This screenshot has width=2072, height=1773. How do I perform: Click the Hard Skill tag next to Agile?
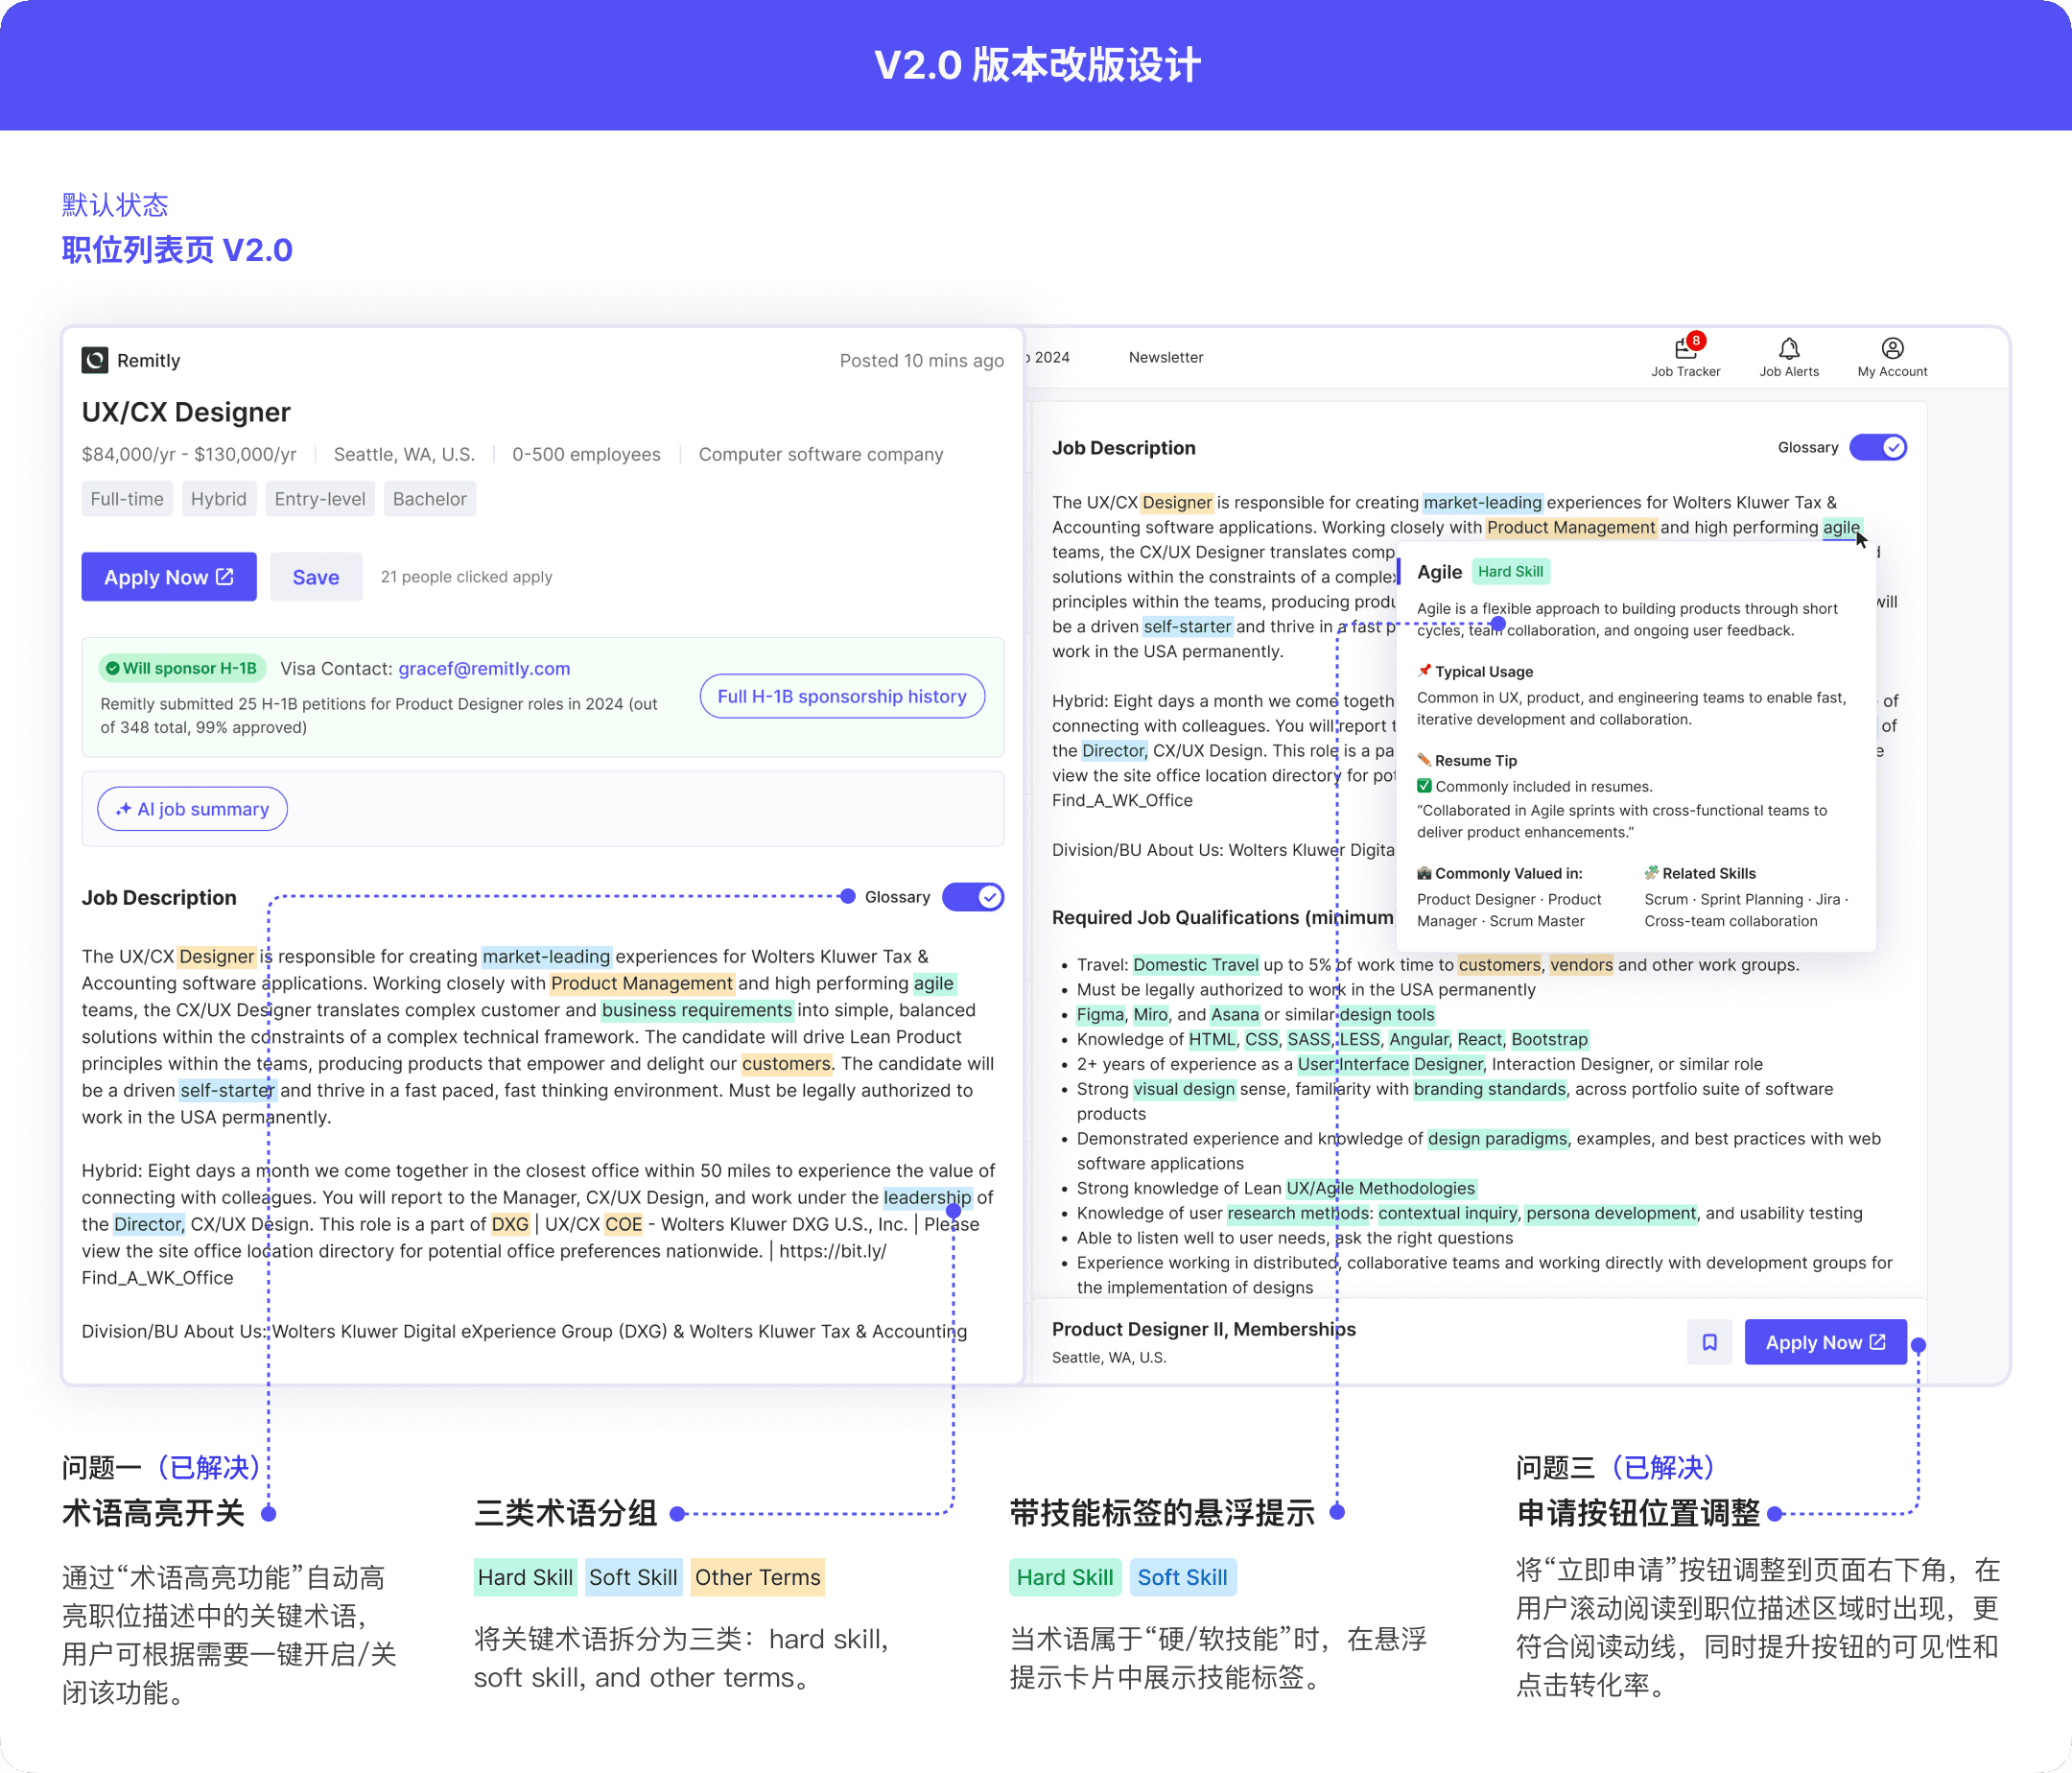point(1510,571)
